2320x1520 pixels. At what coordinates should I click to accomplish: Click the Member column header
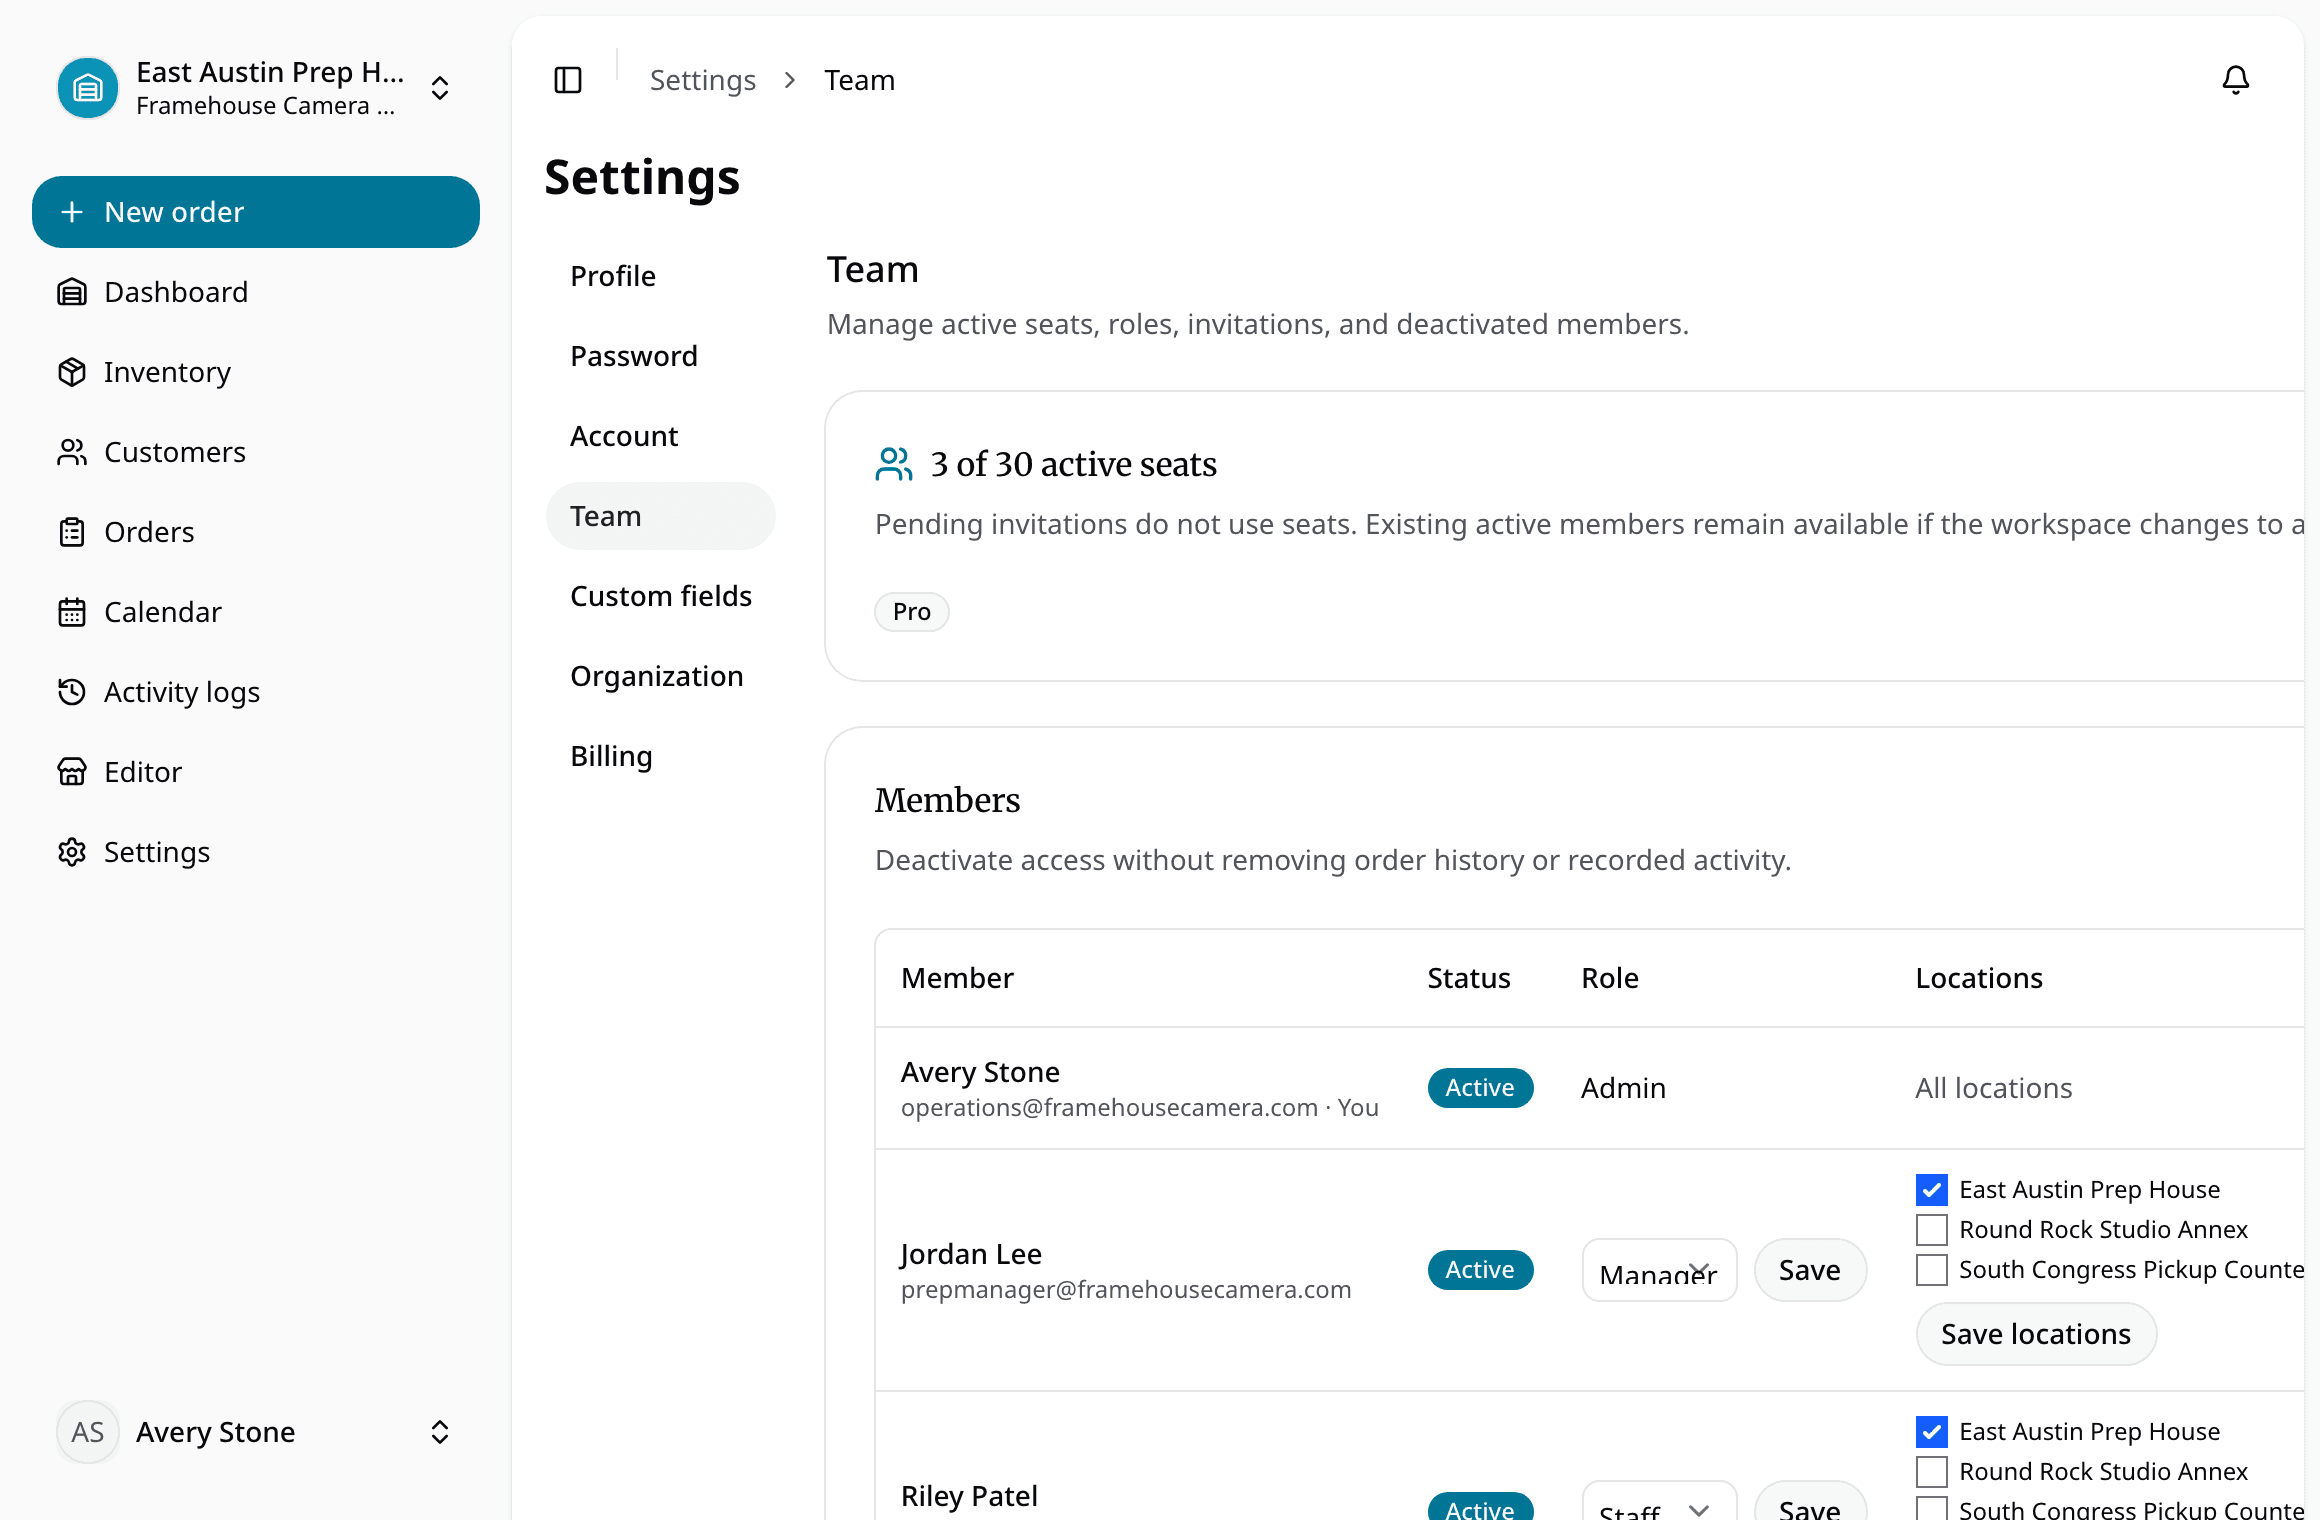point(957,978)
